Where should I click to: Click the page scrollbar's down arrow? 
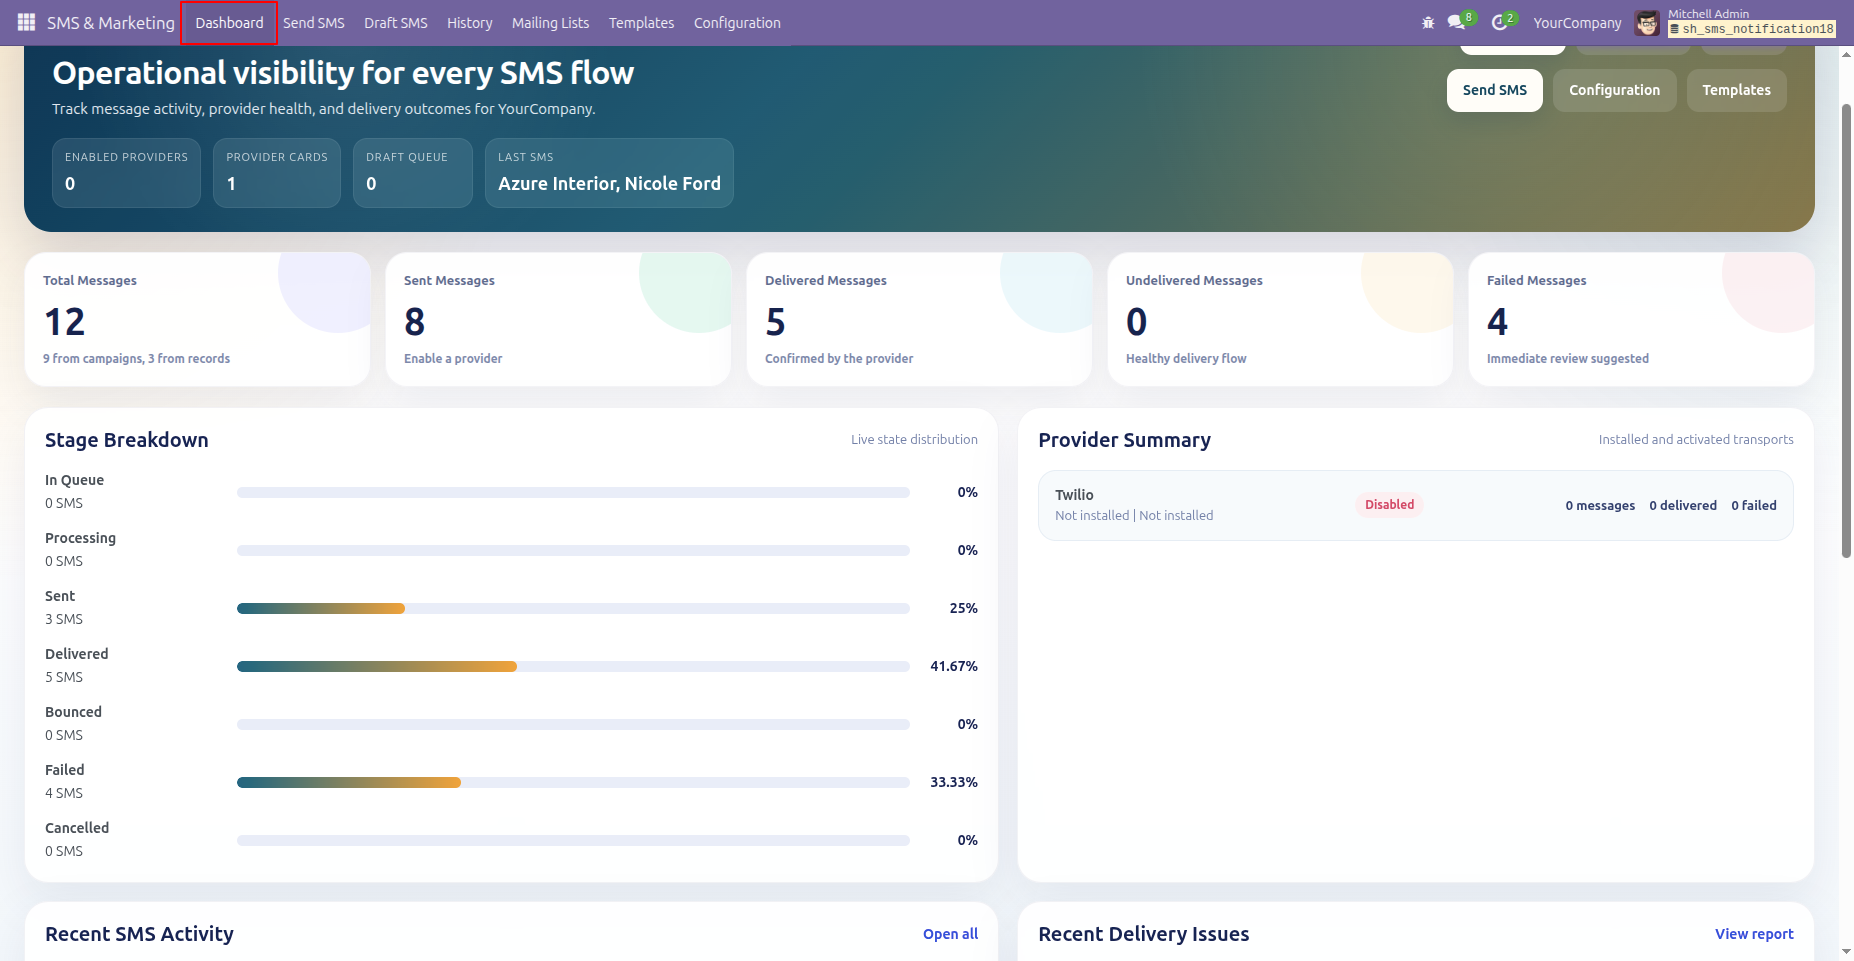[1846, 952]
